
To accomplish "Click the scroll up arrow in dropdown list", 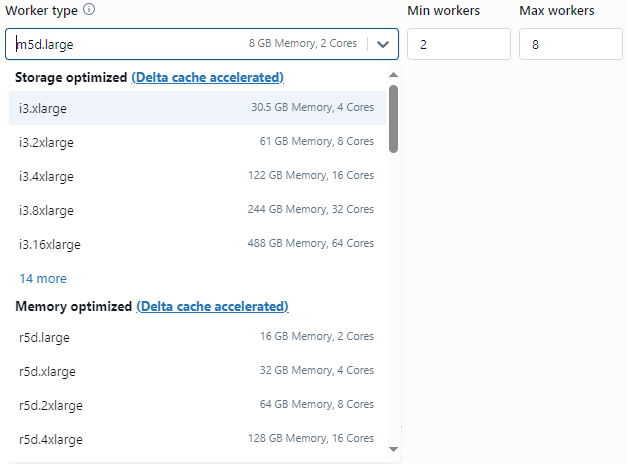I will point(393,75).
